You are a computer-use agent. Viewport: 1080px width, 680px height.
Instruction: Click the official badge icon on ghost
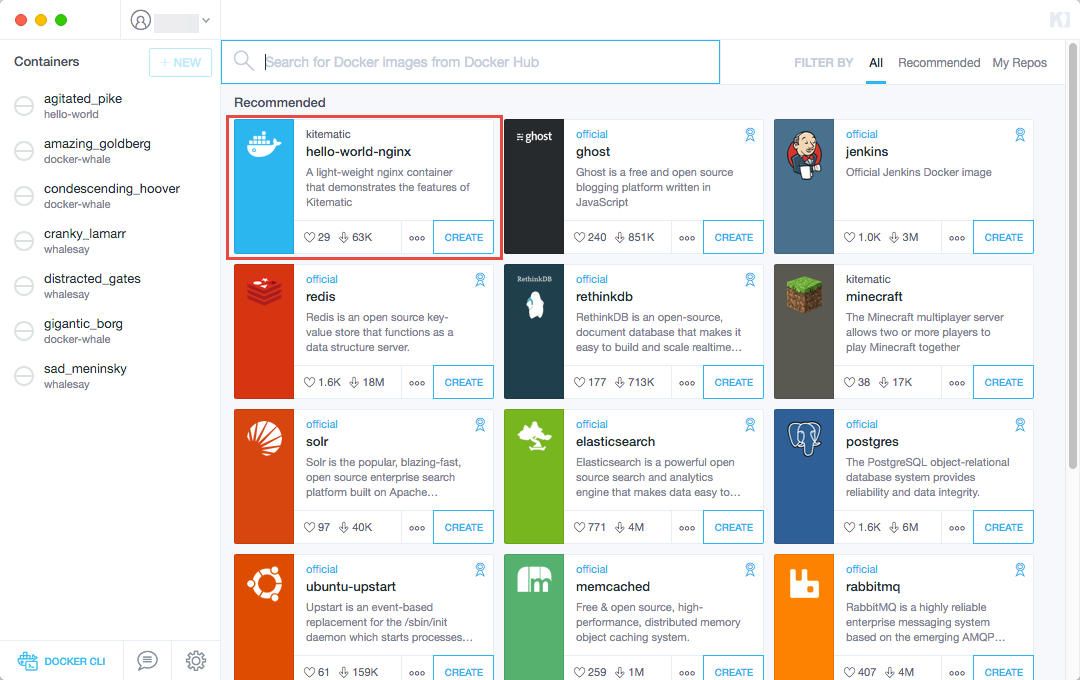pos(750,135)
